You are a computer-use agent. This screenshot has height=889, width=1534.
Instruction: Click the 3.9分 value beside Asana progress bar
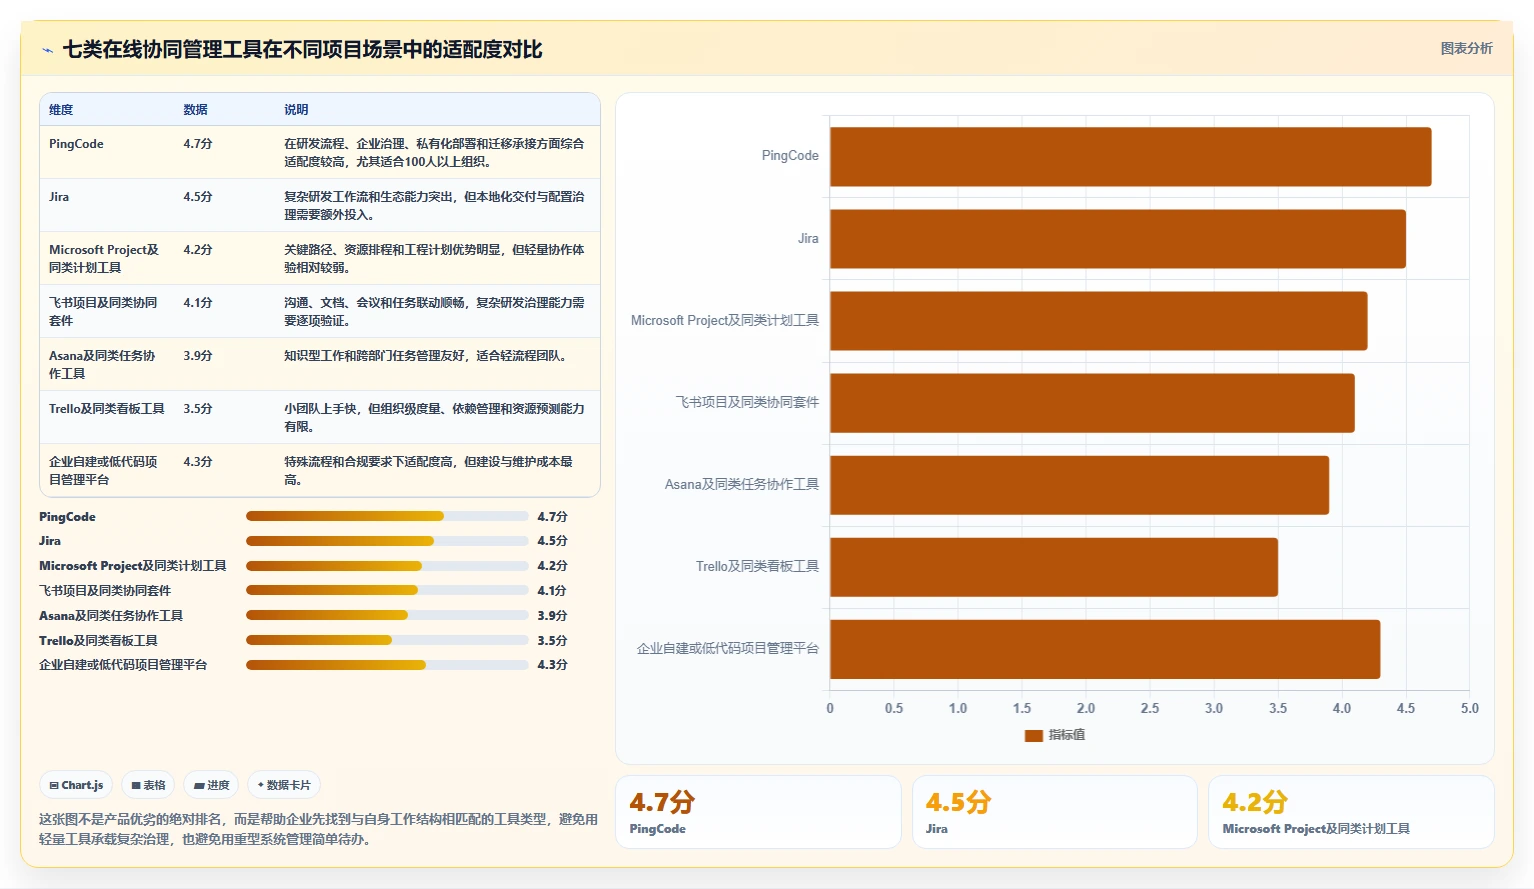point(552,616)
